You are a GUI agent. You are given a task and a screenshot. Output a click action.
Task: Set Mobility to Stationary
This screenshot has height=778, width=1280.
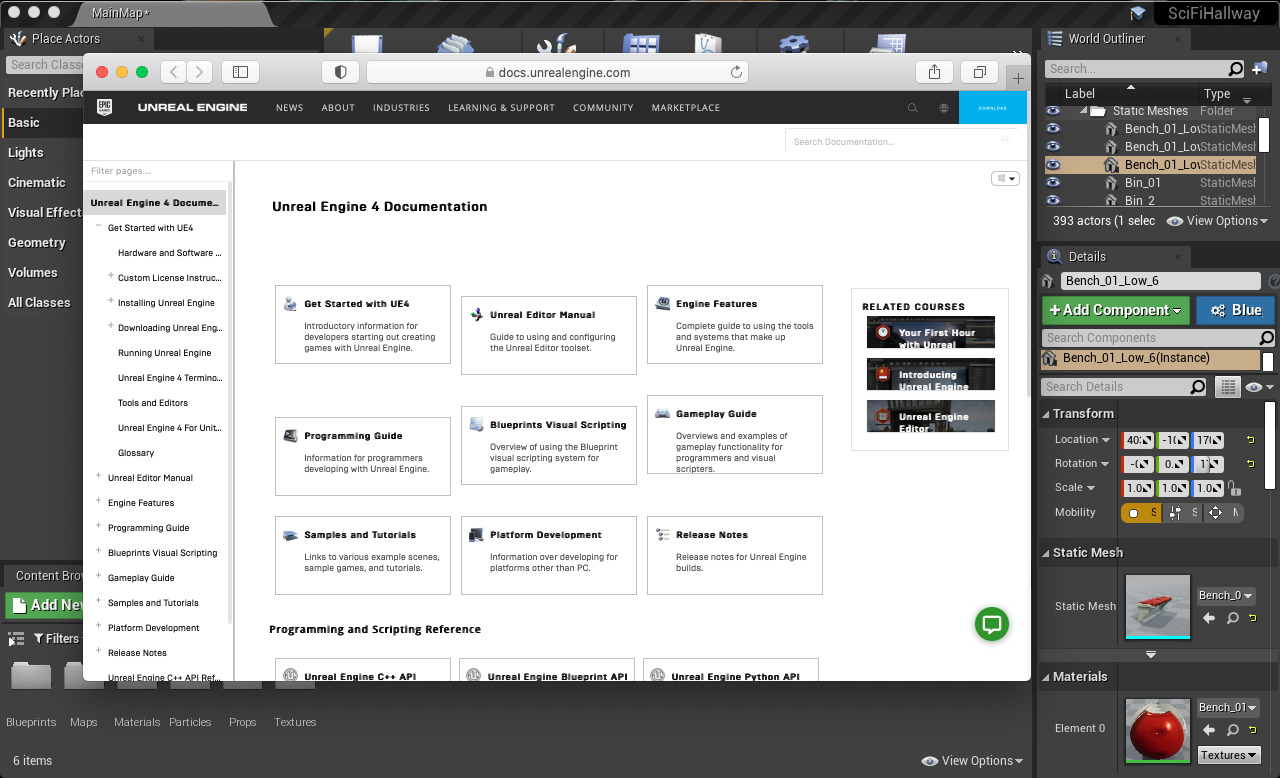tap(1184, 513)
